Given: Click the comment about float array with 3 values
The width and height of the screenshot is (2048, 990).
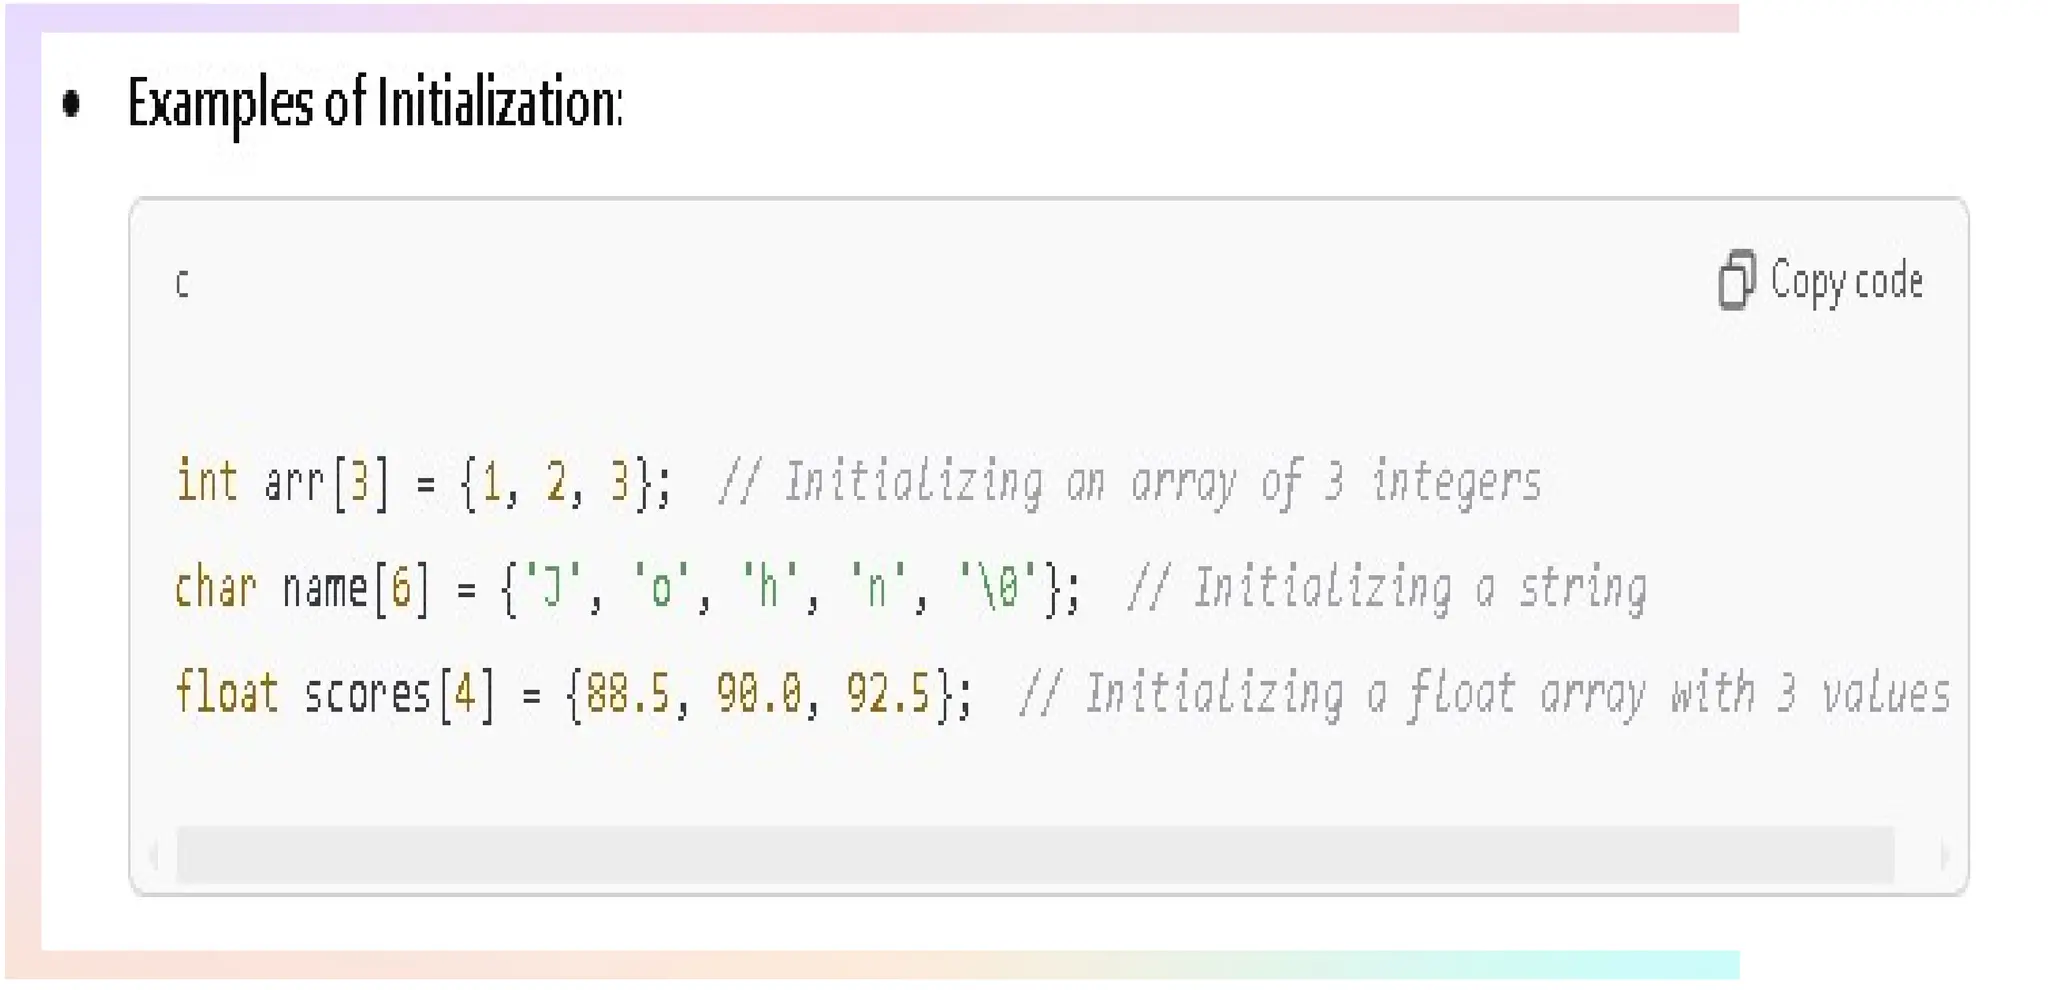Looking at the screenshot, I should (1485, 694).
